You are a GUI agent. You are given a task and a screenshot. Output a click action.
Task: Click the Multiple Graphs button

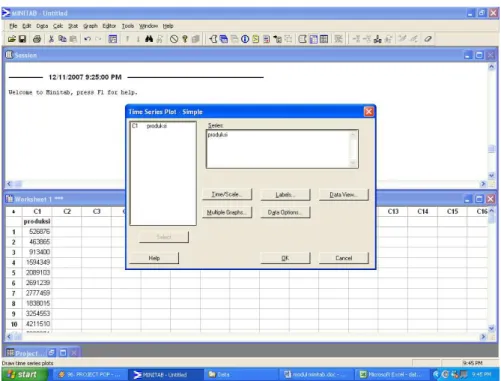[x=227, y=212]
